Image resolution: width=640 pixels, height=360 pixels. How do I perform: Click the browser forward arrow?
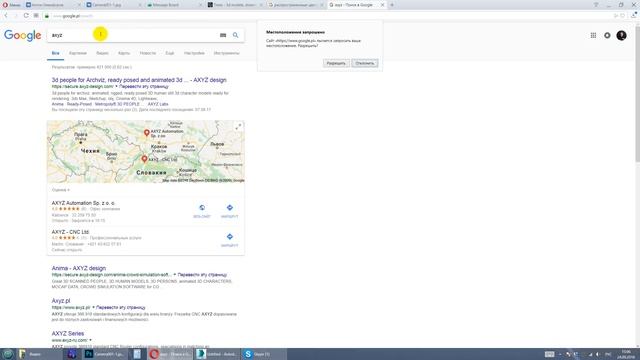tap(16, 16)
